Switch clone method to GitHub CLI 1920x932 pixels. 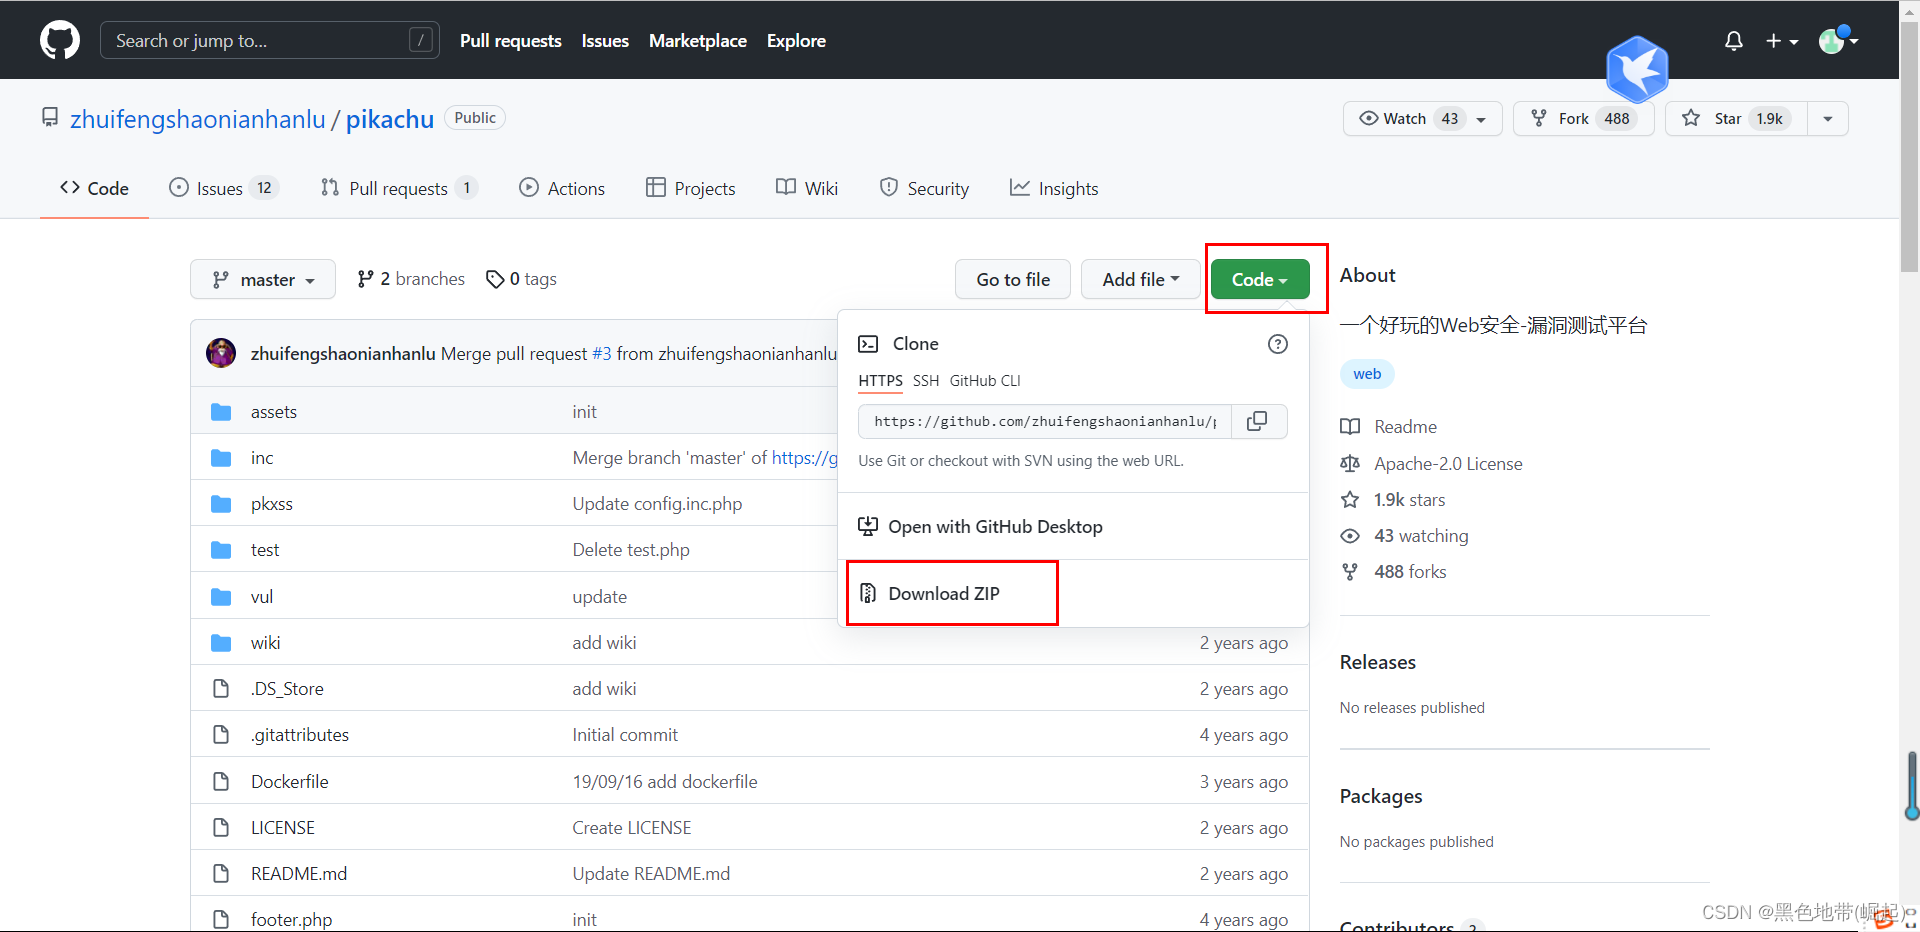click(985, 381)
